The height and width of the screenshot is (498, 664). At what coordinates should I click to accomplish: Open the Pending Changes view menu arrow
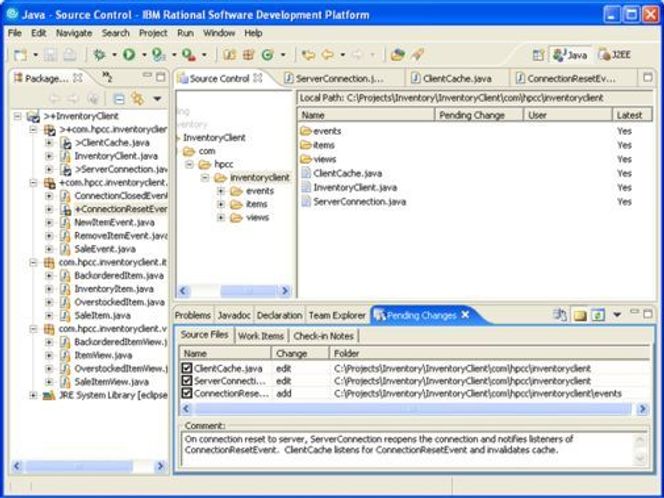pos(617,315)
